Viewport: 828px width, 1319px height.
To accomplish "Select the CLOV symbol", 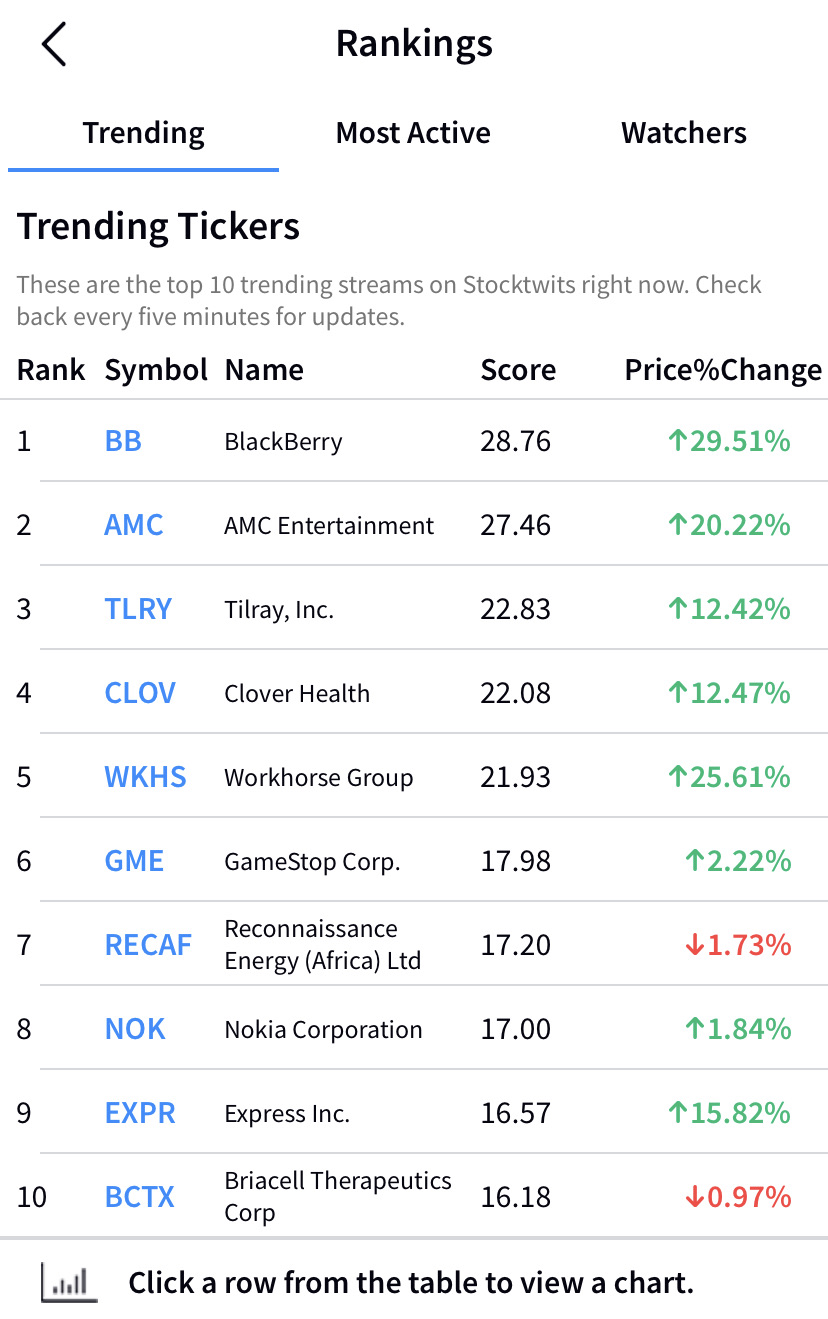I will [x=140, y=693].
